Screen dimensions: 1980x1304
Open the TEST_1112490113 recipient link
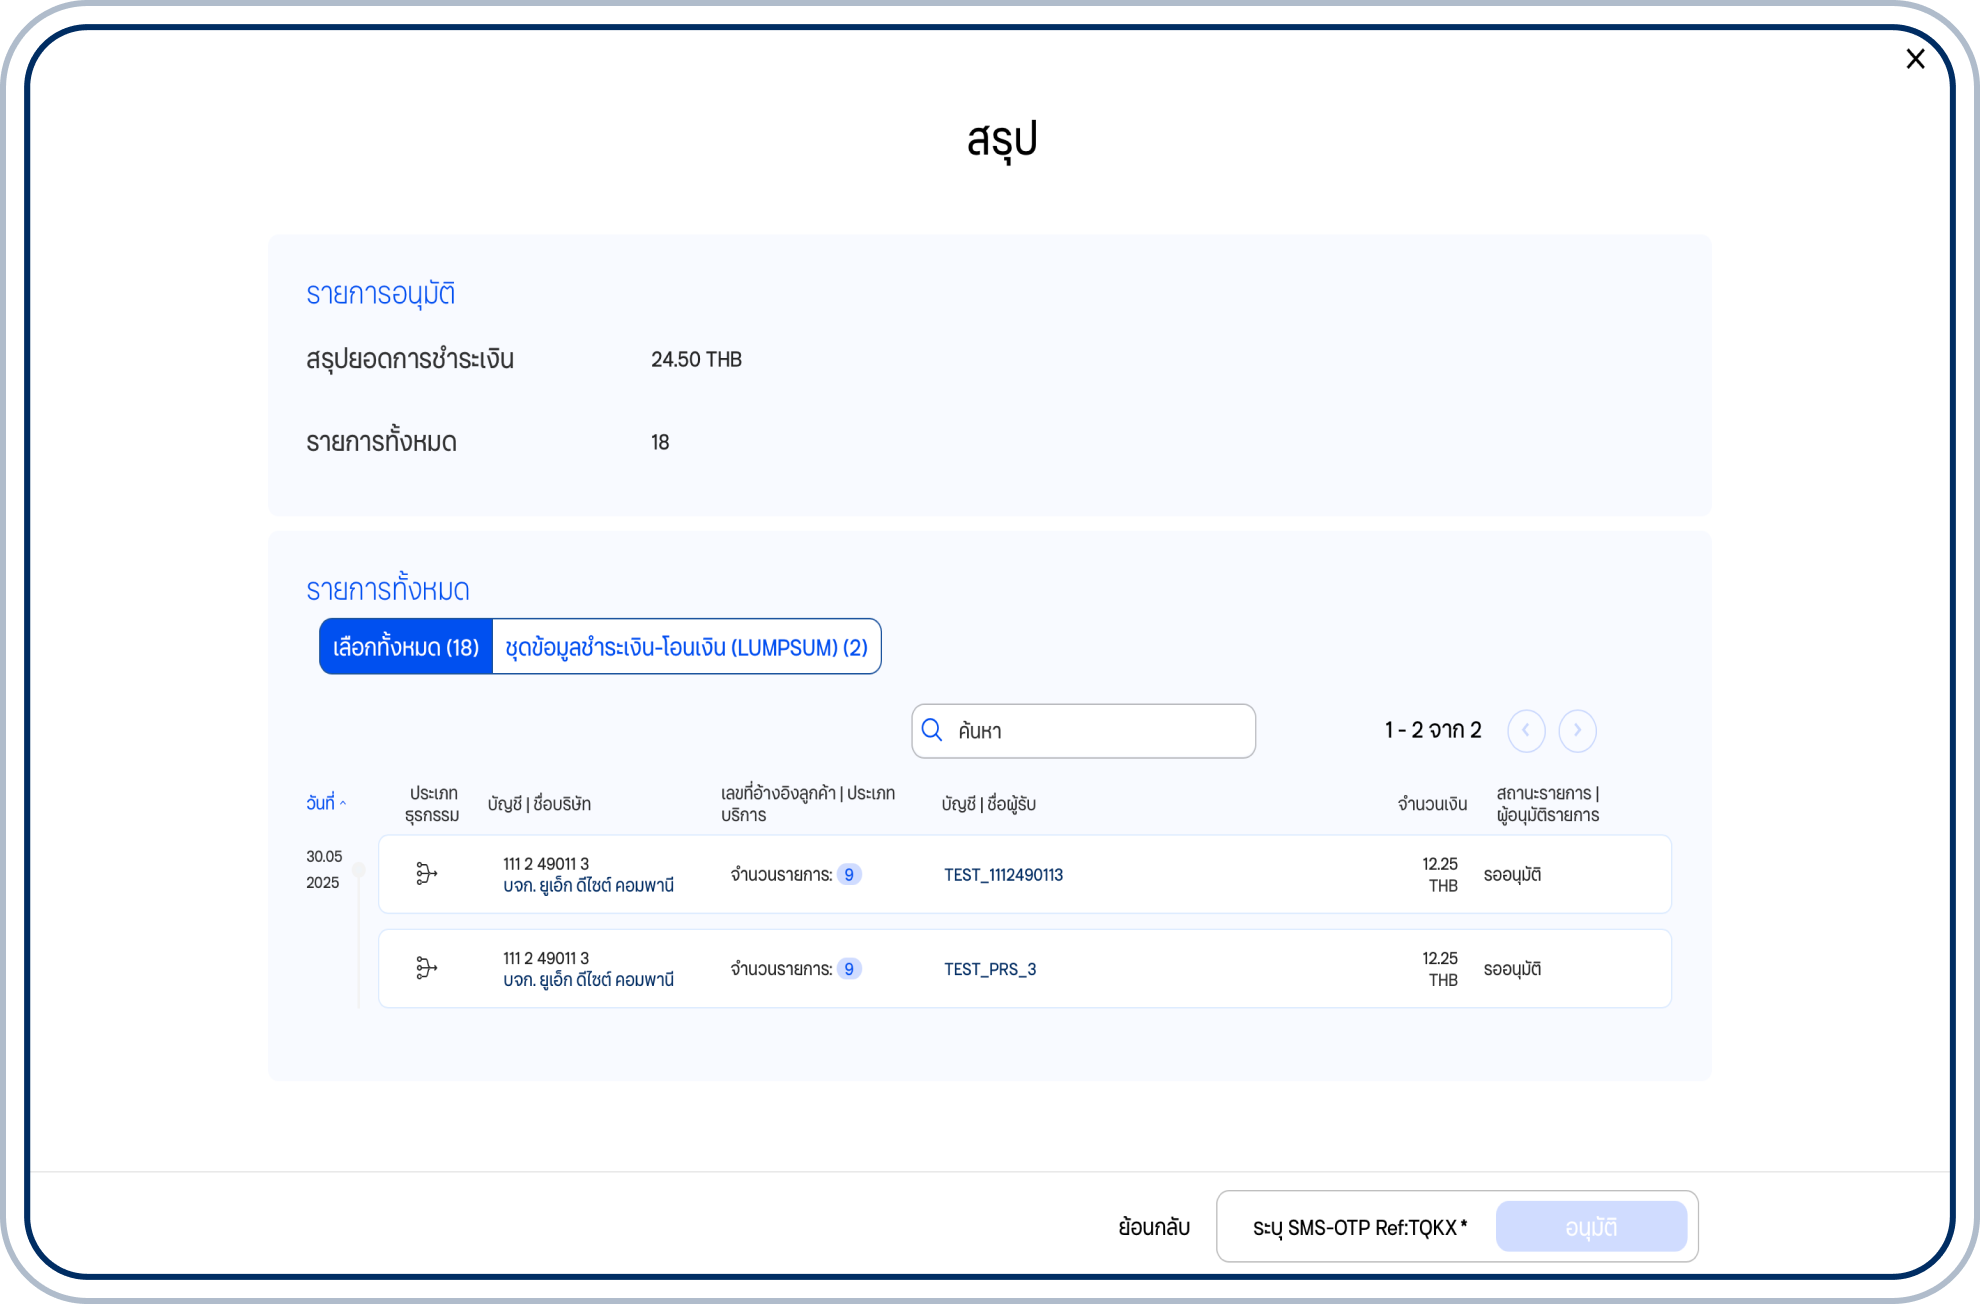pos(1003,875)
